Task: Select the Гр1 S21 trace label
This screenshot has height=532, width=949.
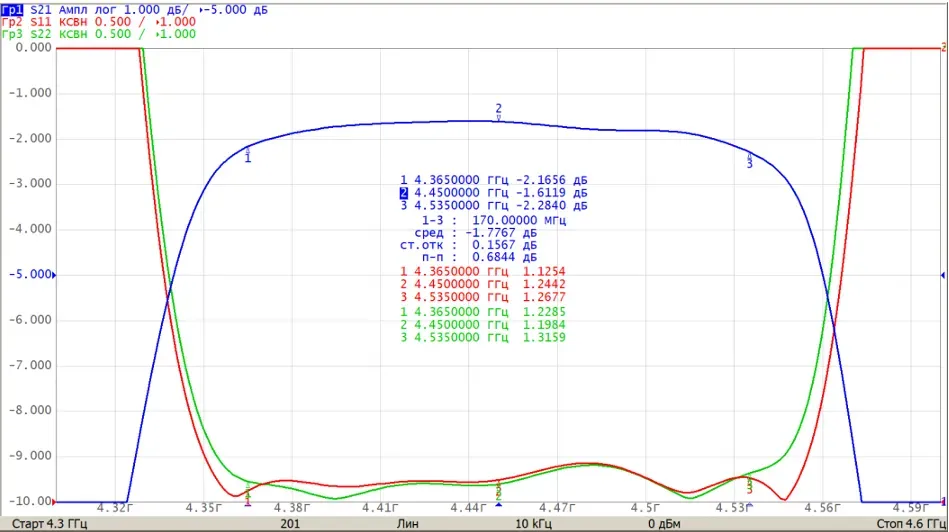Action: pyautogui.click(x=12, y=10)
